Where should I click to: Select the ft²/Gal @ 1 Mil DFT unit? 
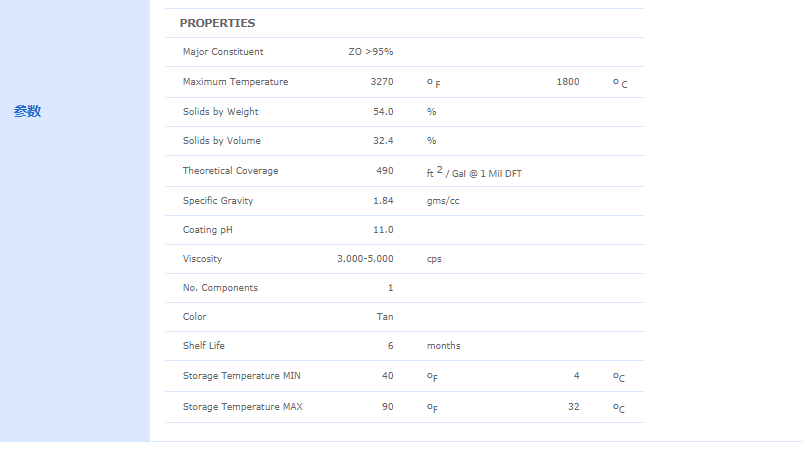[x=474, y=172]
